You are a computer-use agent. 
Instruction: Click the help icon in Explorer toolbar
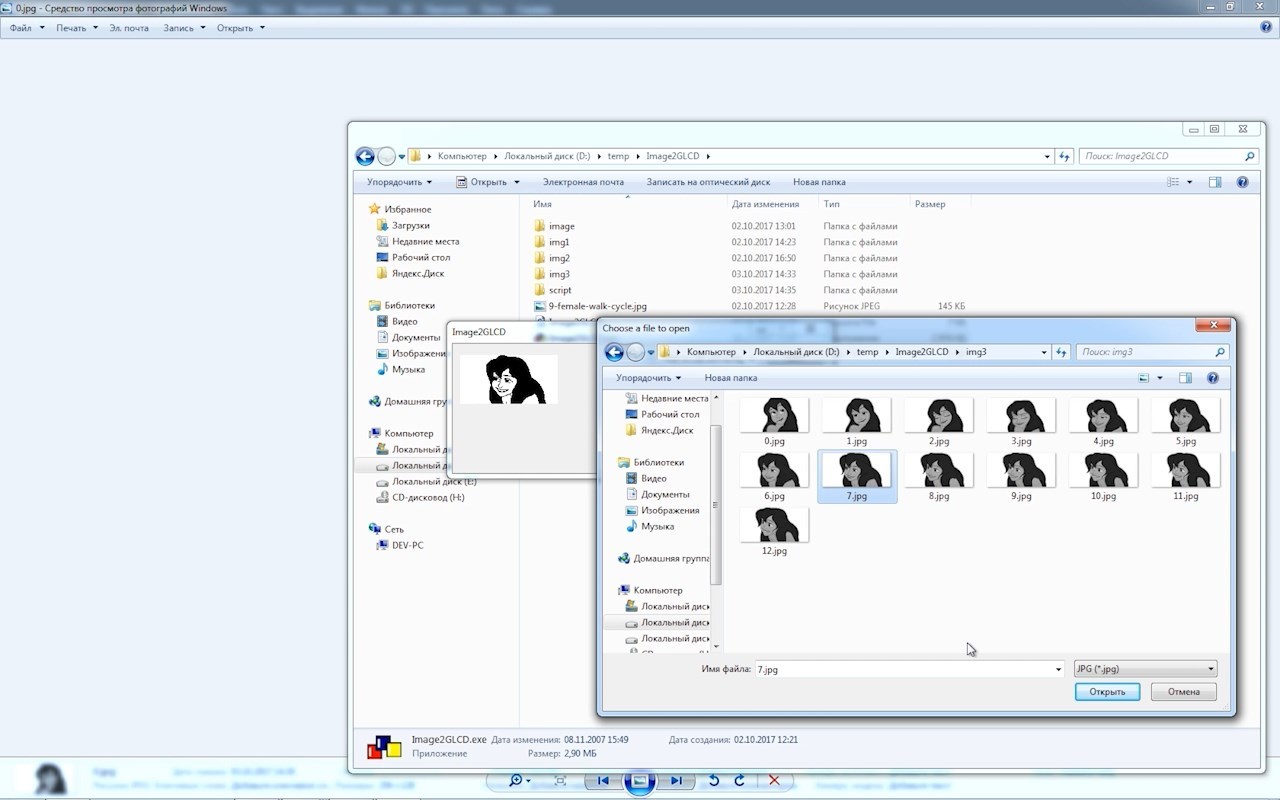(1243, 182)
